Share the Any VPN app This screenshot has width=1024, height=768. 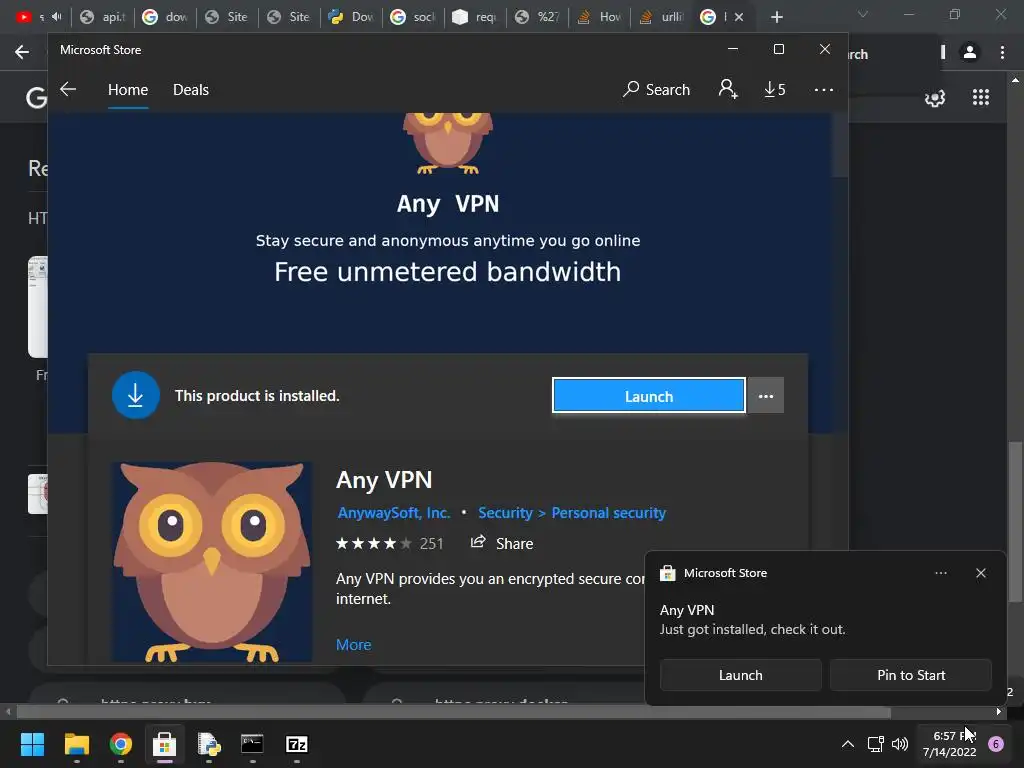click(x=502, y=543)
